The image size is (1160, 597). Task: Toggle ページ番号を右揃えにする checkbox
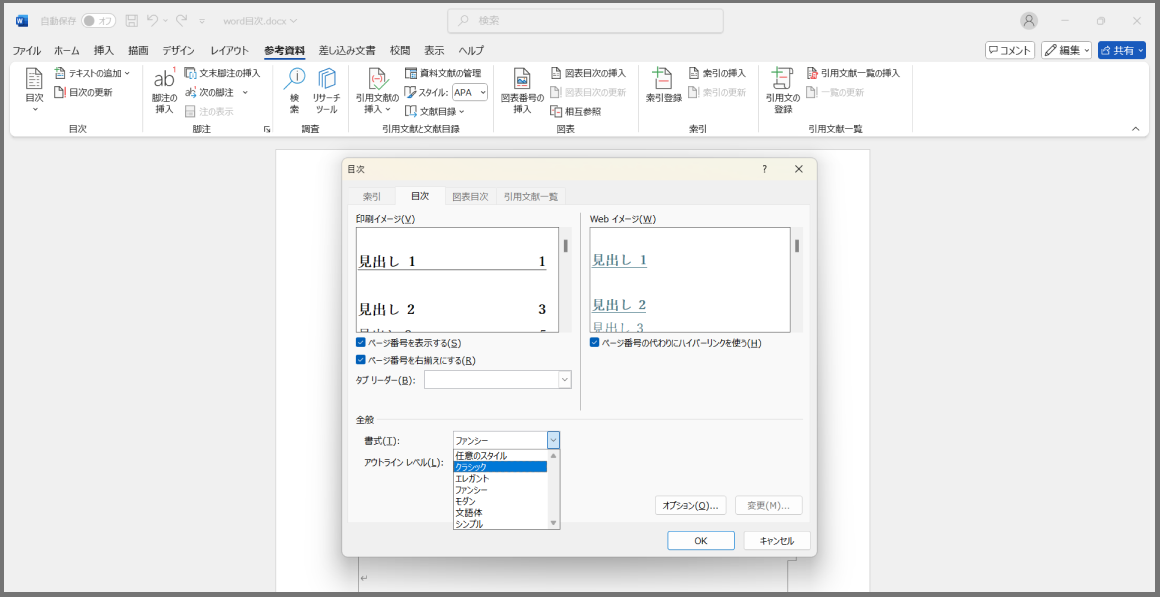361,360
